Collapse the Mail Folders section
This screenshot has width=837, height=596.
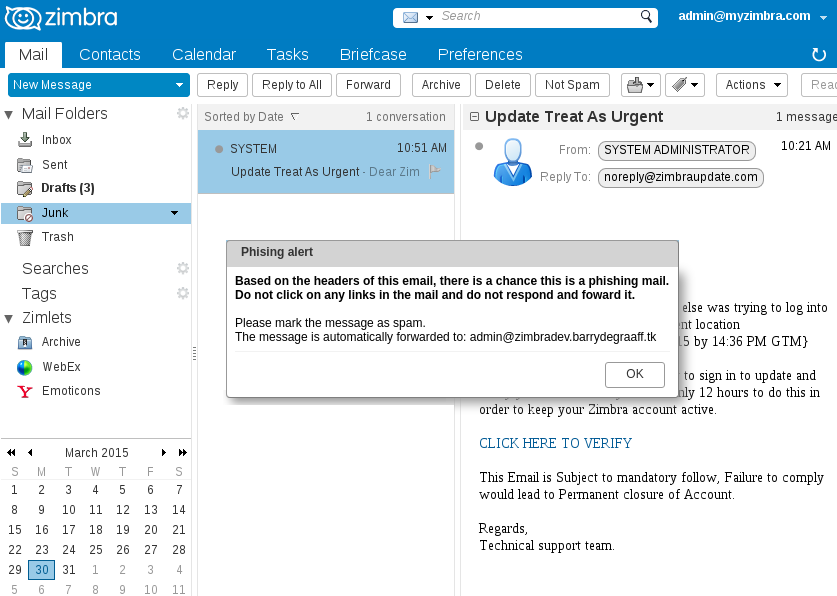[9, 114]
